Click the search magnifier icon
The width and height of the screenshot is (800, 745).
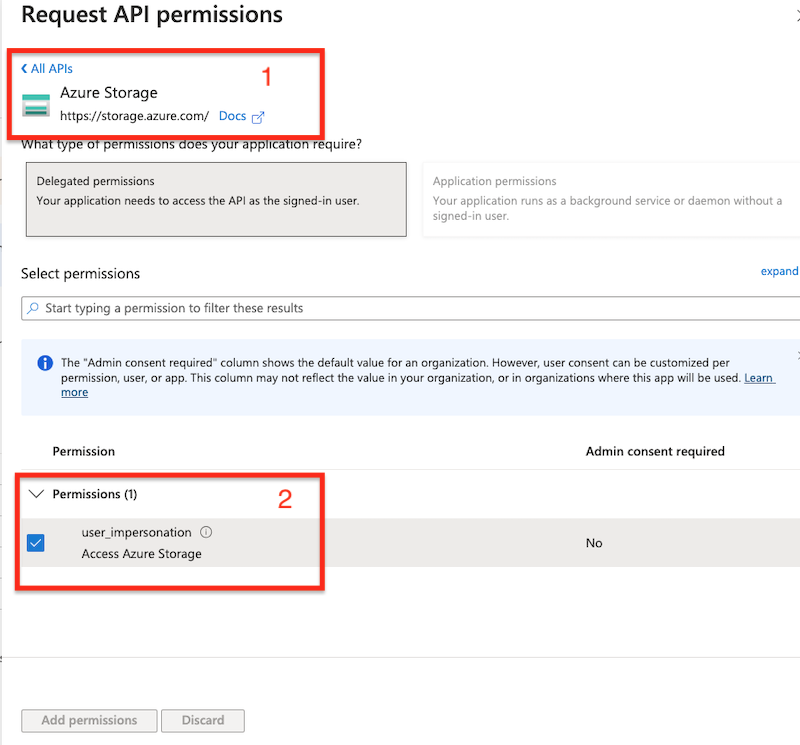tap(33, 308)
